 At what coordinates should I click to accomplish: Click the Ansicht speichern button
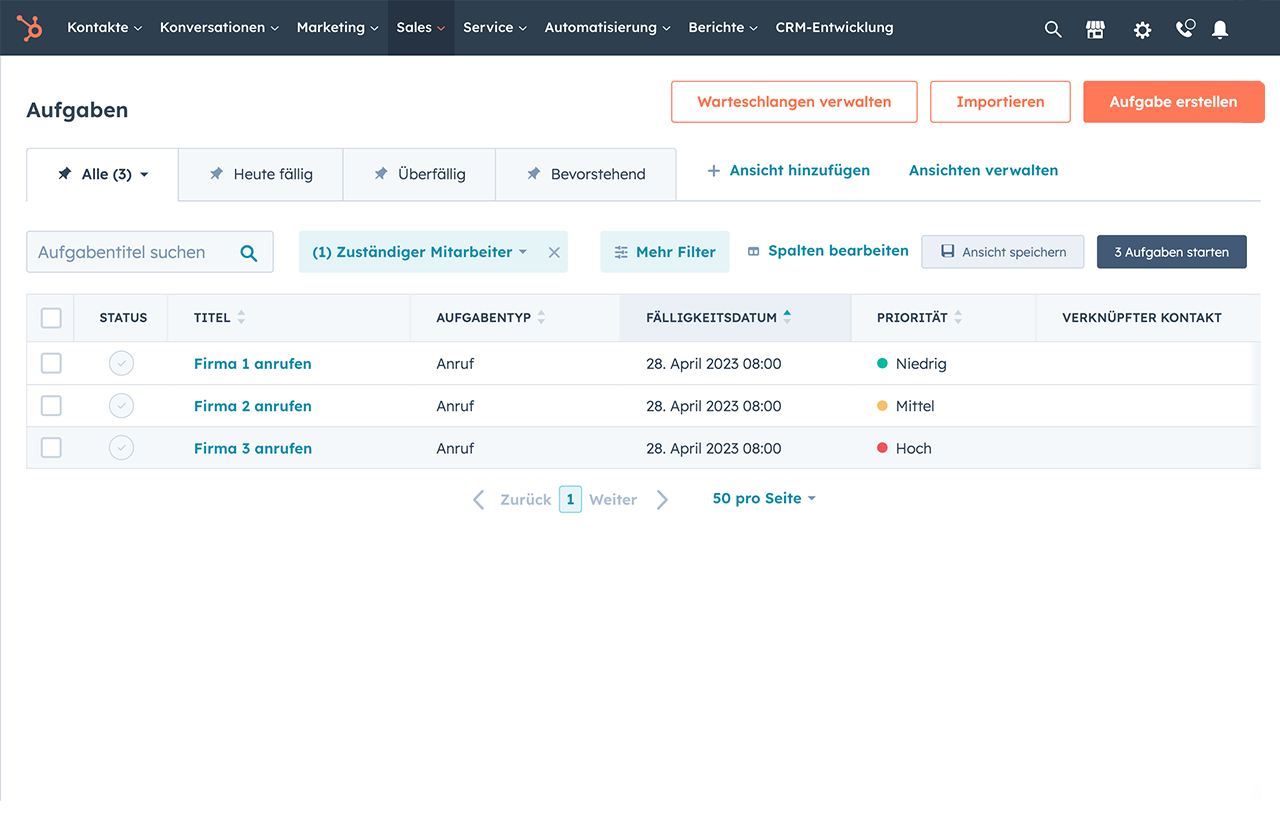(1002, 252)
